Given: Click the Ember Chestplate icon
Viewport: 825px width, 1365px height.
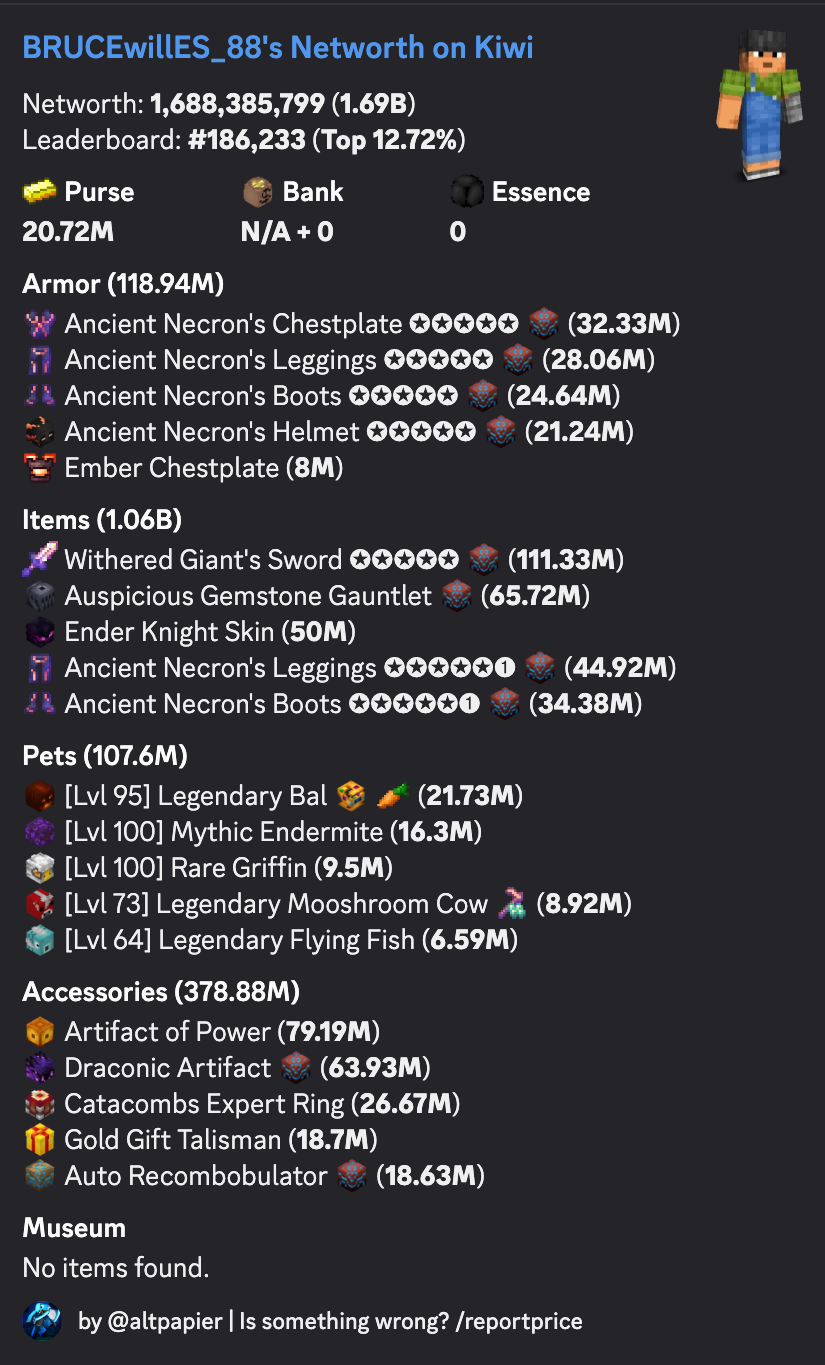Looking at the screenshot, I should pyautogui.click(x=39, y=468).
